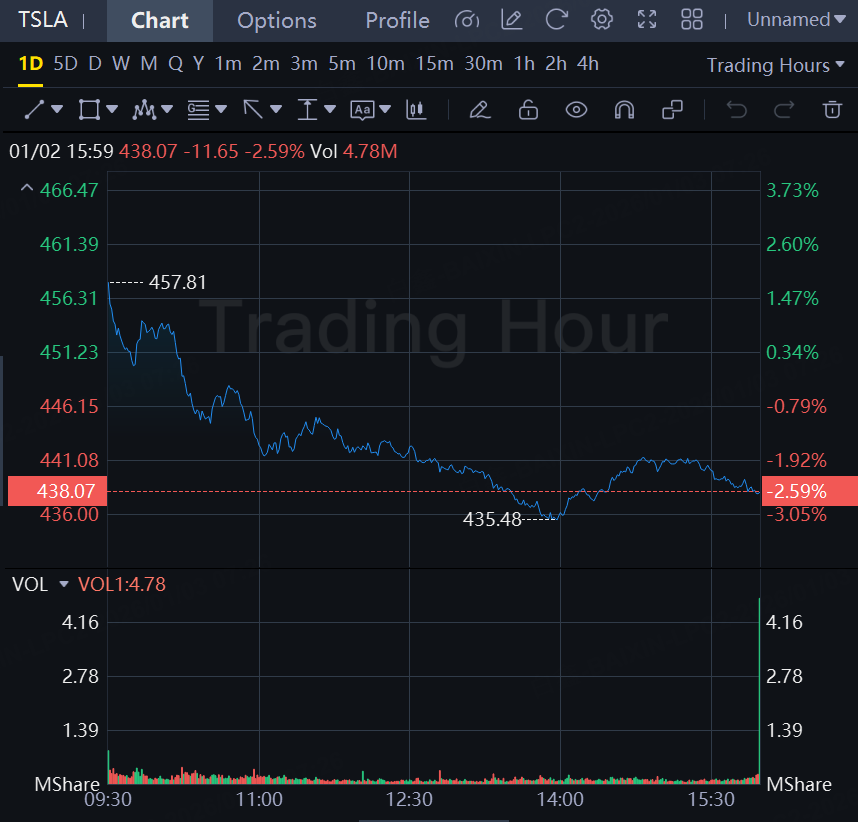The image size is (858, 822).
Task: Open the multi-chart grid layout
Action: (x=692, y=20)
